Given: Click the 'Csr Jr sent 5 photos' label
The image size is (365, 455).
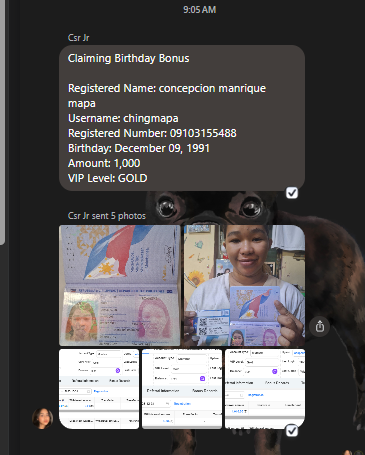Looking at the screenshot, I should tap(107, 216).
